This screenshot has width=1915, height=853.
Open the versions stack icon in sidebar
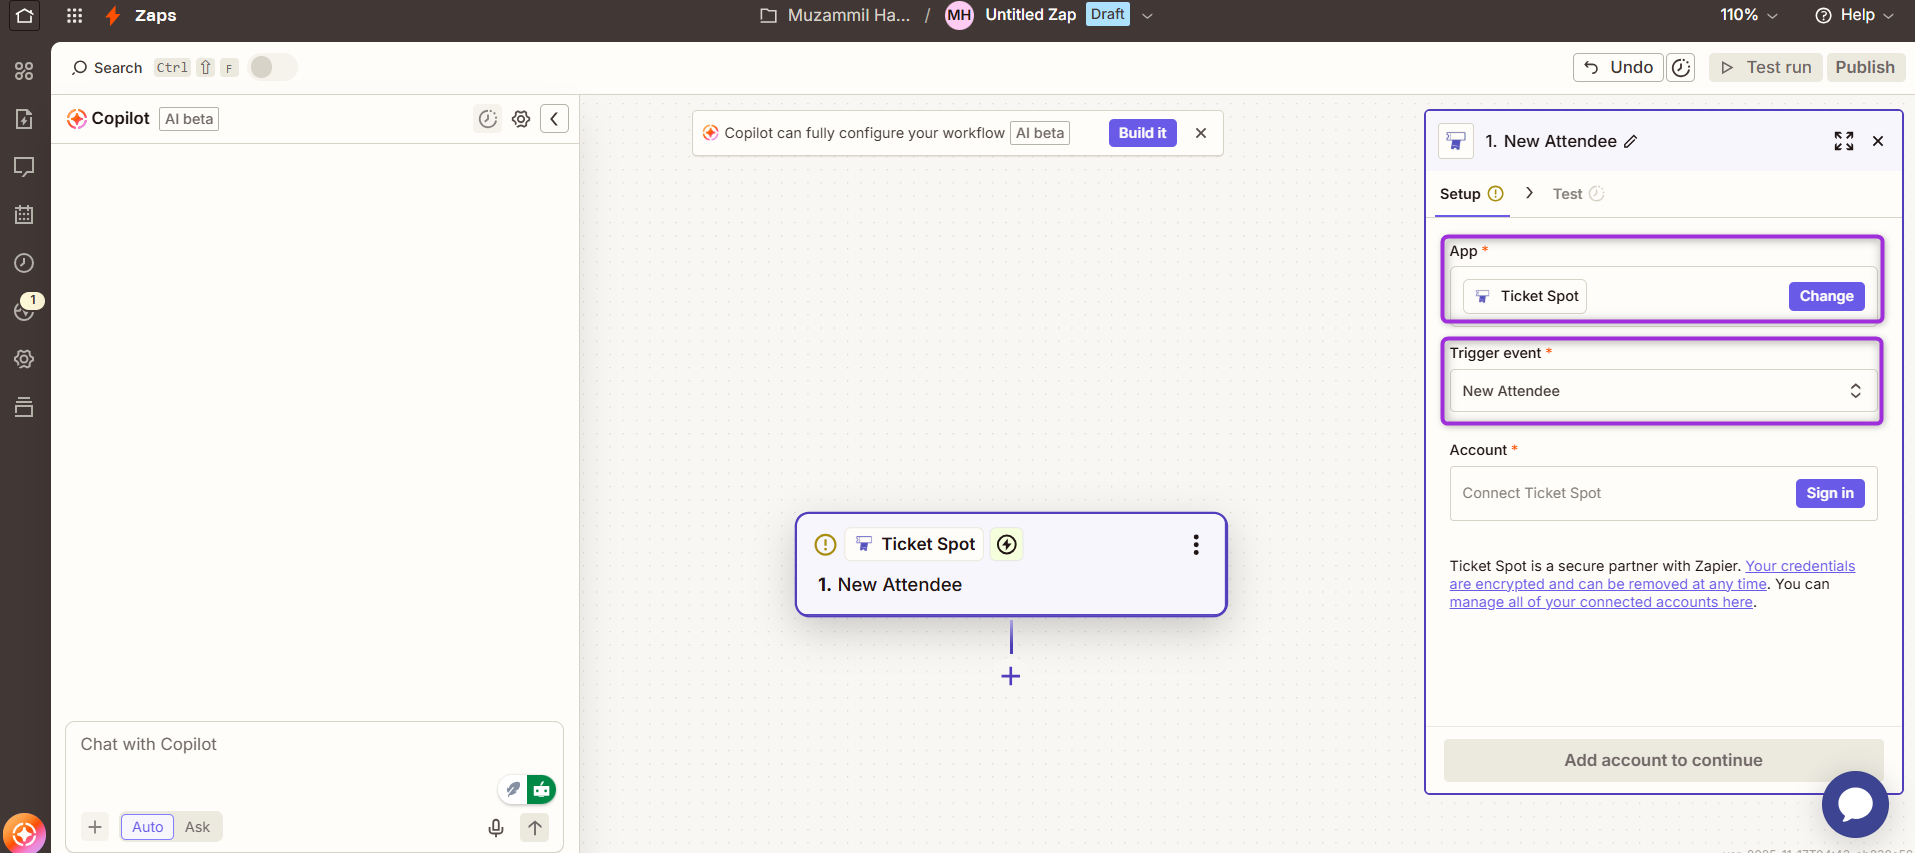coord(24,407)
